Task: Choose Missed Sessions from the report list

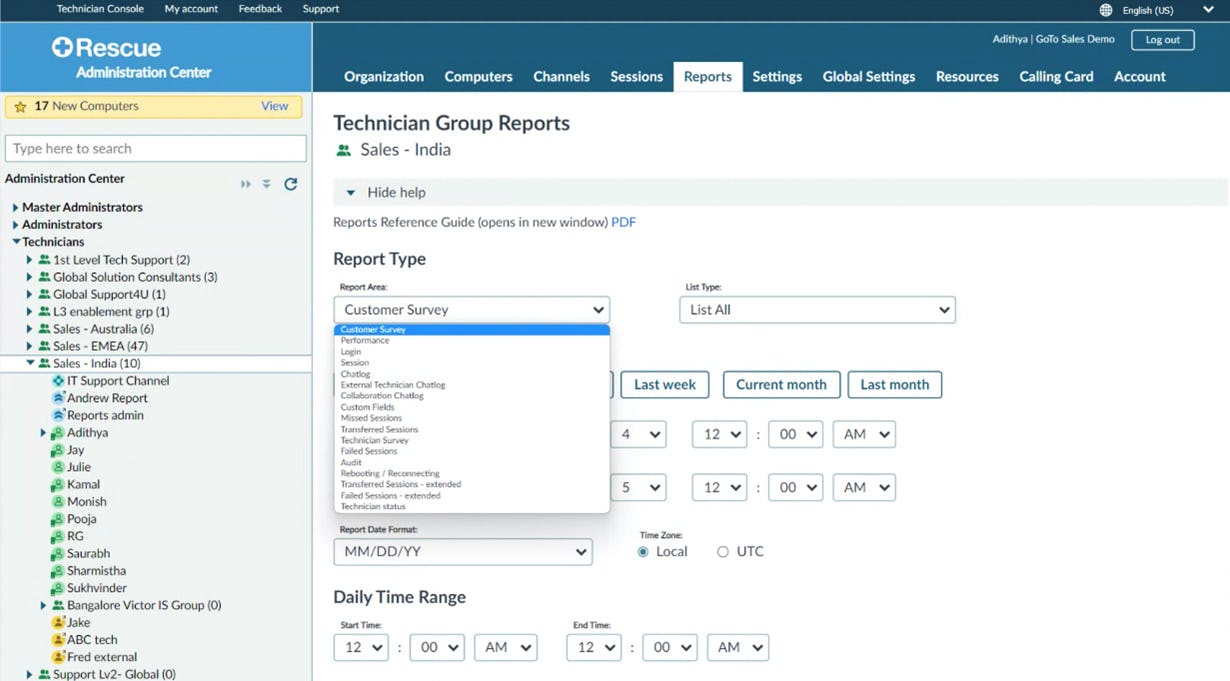Action: [371, 418]
